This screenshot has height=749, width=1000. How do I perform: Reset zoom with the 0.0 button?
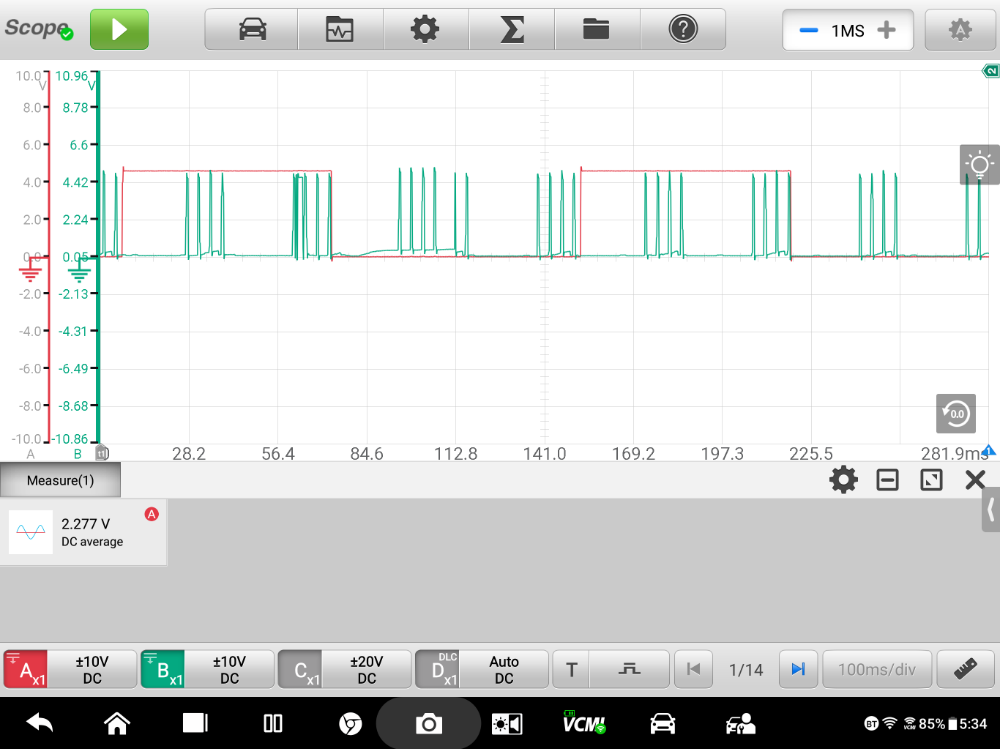point(955,413)
